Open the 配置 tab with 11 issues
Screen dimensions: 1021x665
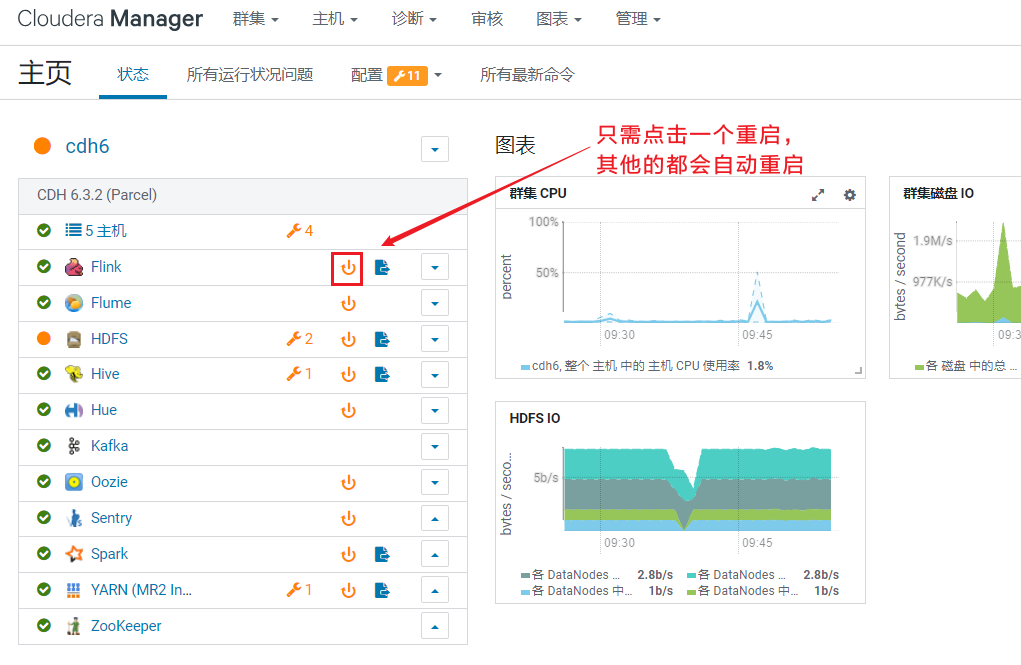(396, 76)
